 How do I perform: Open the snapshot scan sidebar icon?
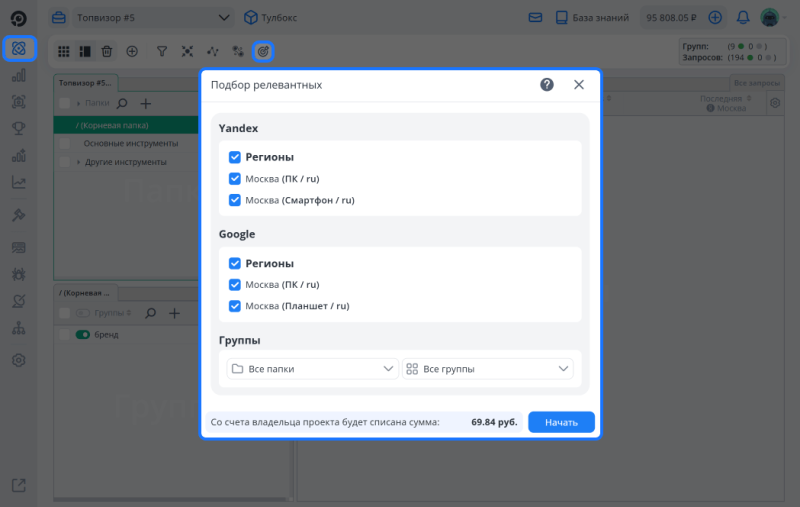pos(19,102)
